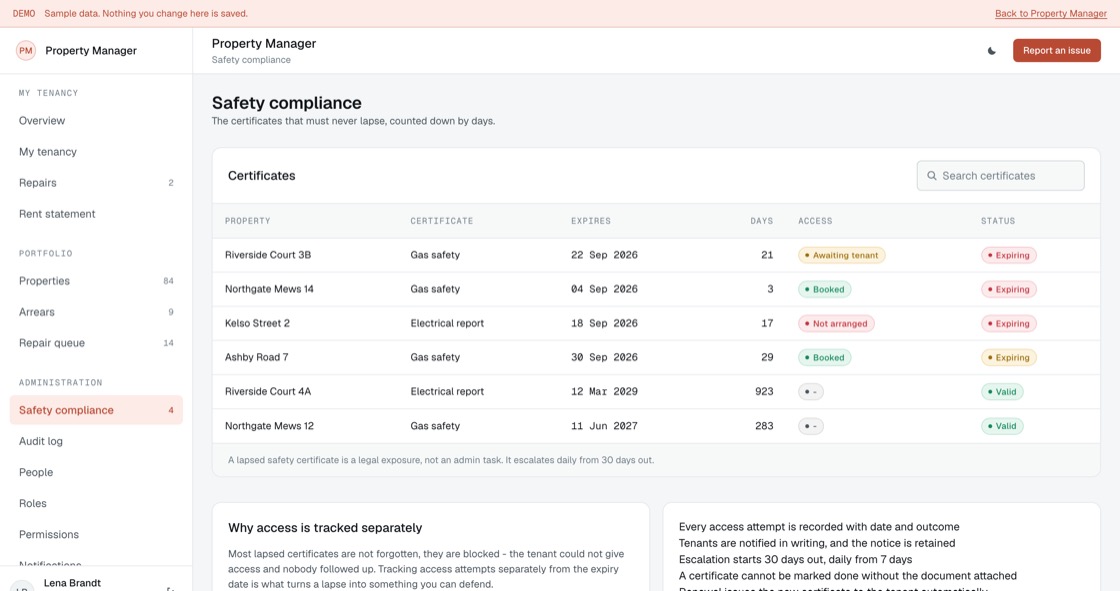The height and width of the screenshot is (591, 1120).
Task: Select Riverside Court 4A property
Action: [x=268, y=392]
